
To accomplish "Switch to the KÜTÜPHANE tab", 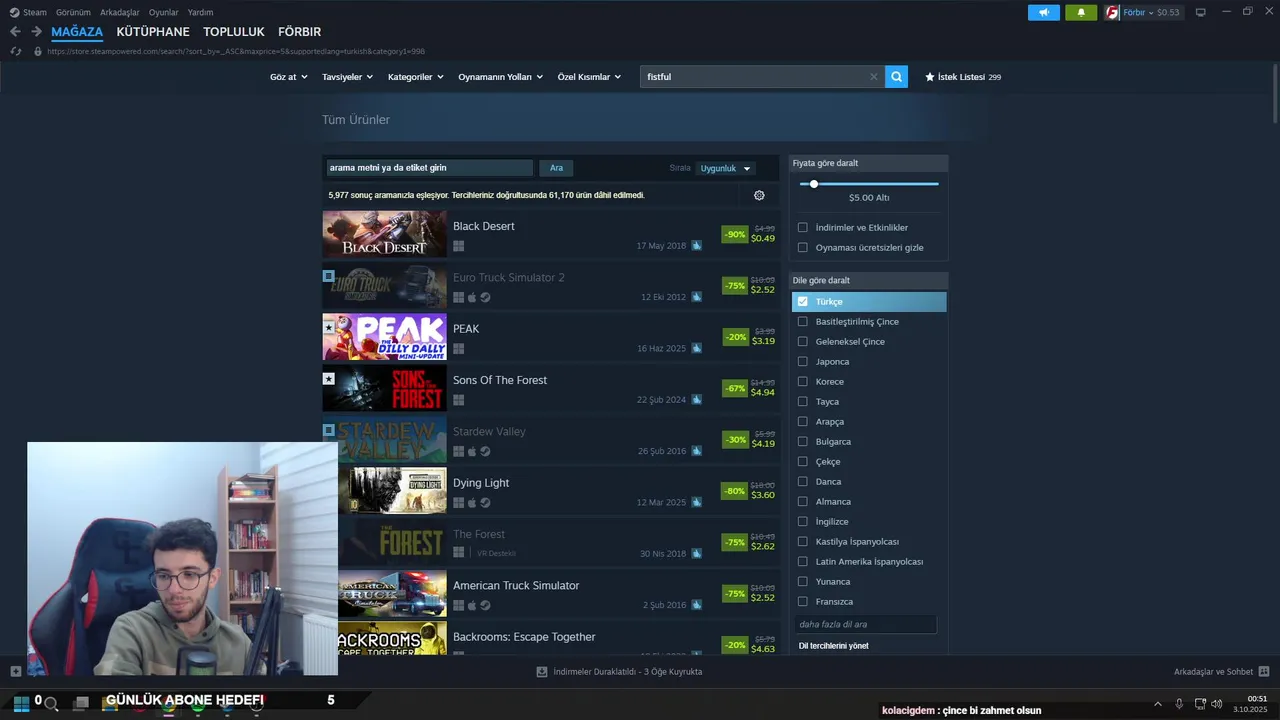I will [153, 32].
